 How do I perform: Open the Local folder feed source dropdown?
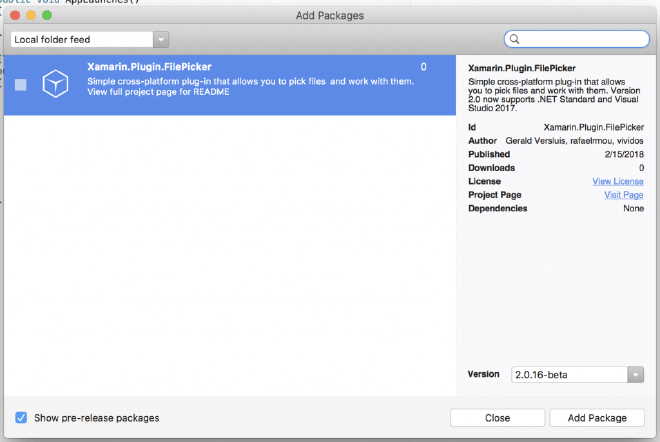pos(90,40)
